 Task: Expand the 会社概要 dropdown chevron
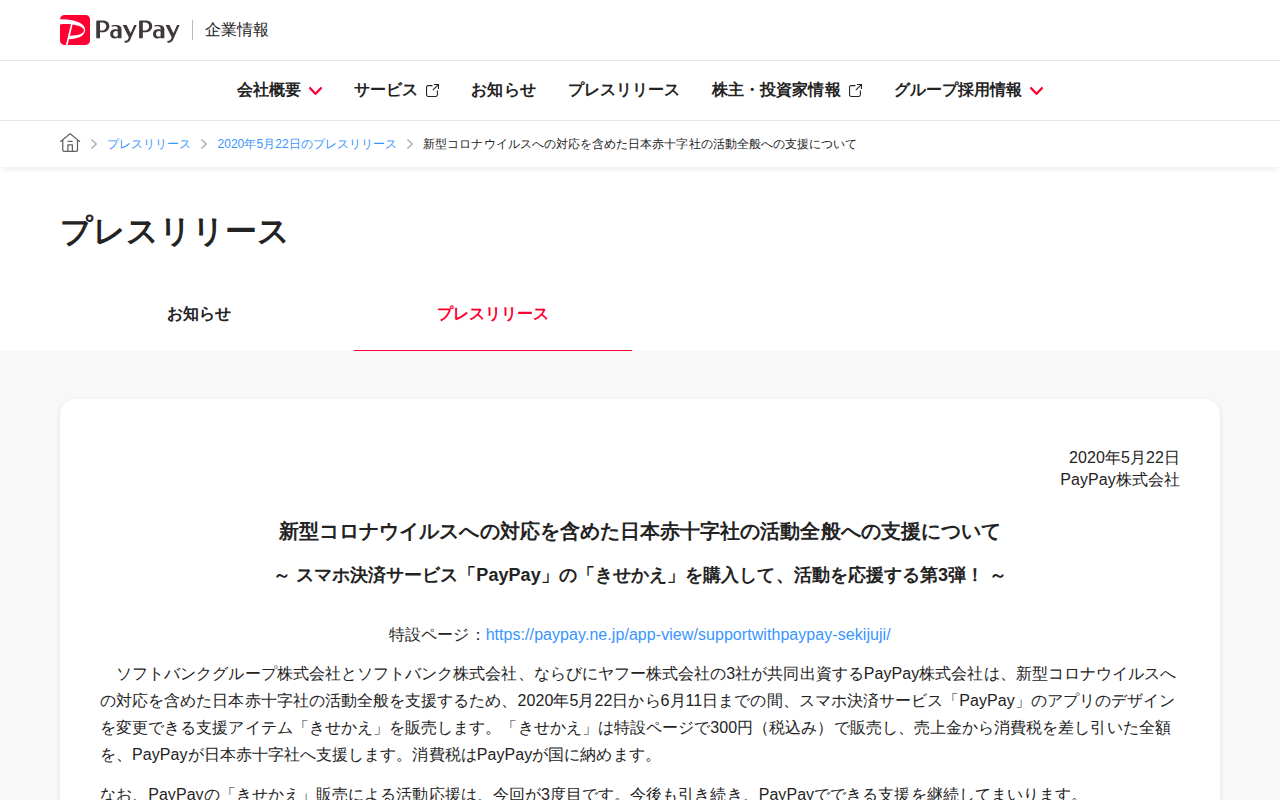click(315, 91)
